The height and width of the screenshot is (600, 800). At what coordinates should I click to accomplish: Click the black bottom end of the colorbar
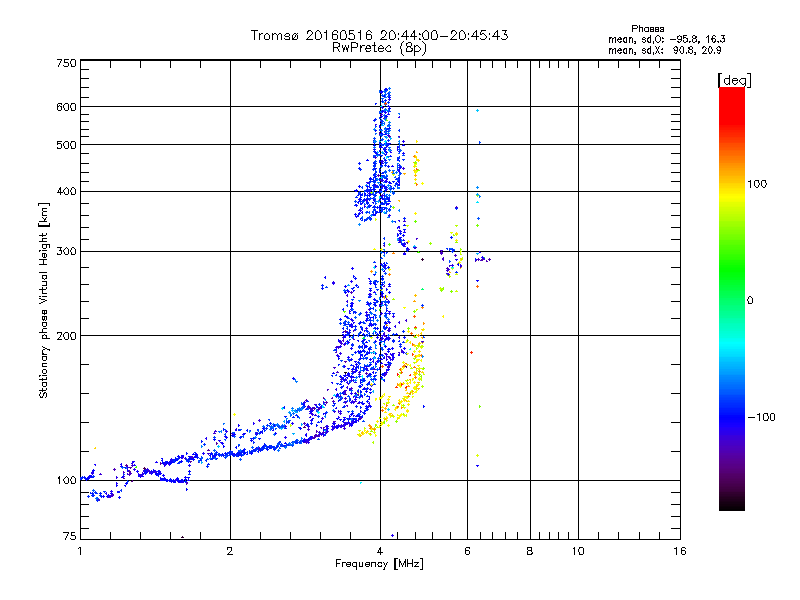click(x=732, y=503)
